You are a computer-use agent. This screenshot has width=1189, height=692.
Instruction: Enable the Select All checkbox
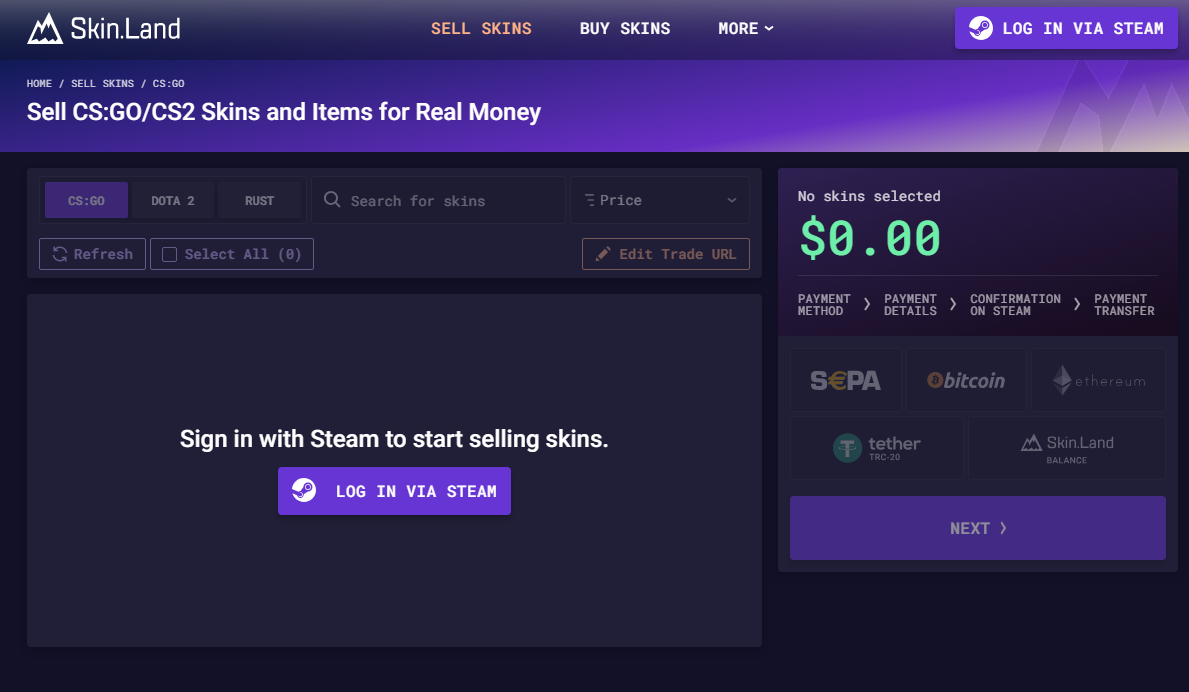pos(169,254)
